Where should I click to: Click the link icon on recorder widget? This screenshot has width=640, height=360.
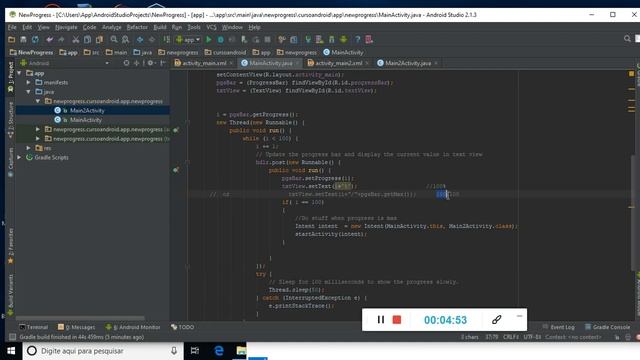[x=496, y=320]
